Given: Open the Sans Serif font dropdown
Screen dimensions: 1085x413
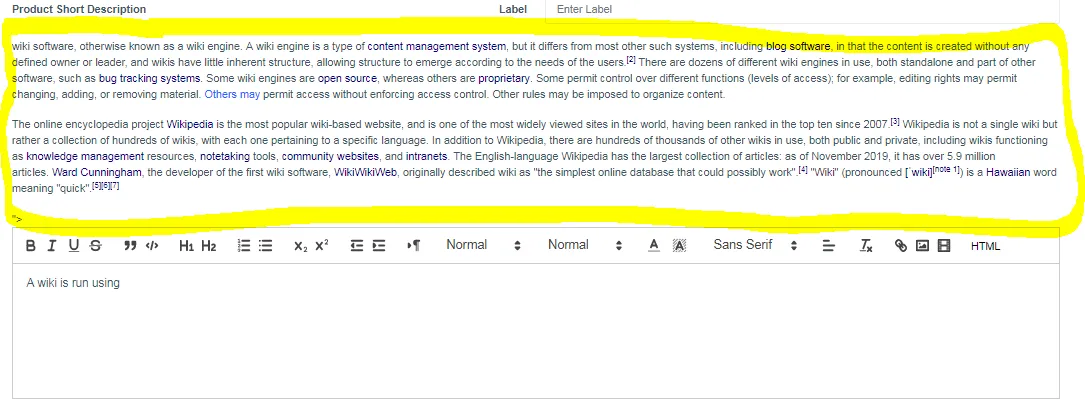Looking at the screenshot, I should pyautogui.click(x=755, y=245).
